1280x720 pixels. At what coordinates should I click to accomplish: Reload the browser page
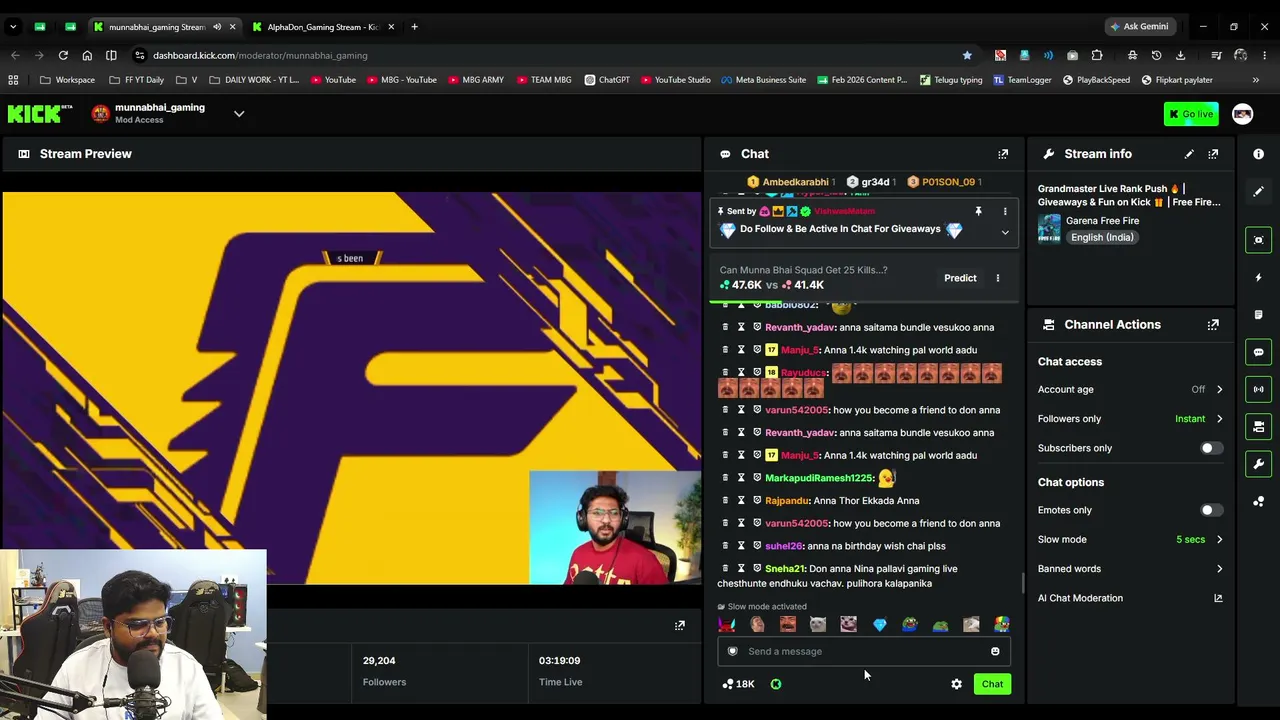click(x=63, y=55)
